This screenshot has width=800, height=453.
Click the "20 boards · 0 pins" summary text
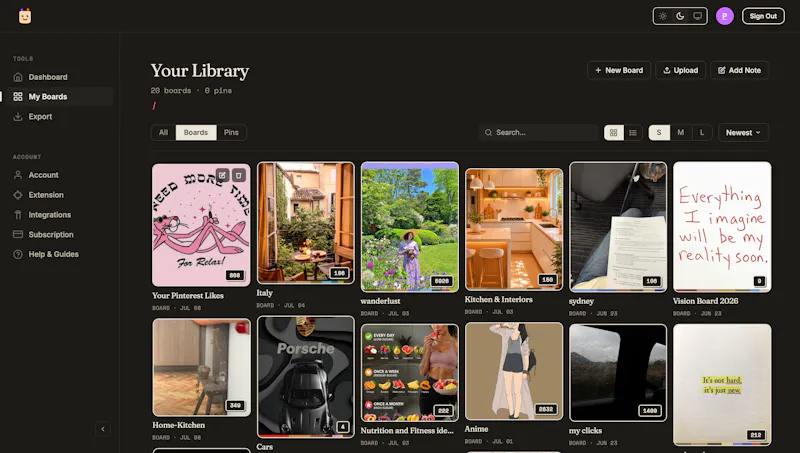pyautogui.click(x=191, y=90)
